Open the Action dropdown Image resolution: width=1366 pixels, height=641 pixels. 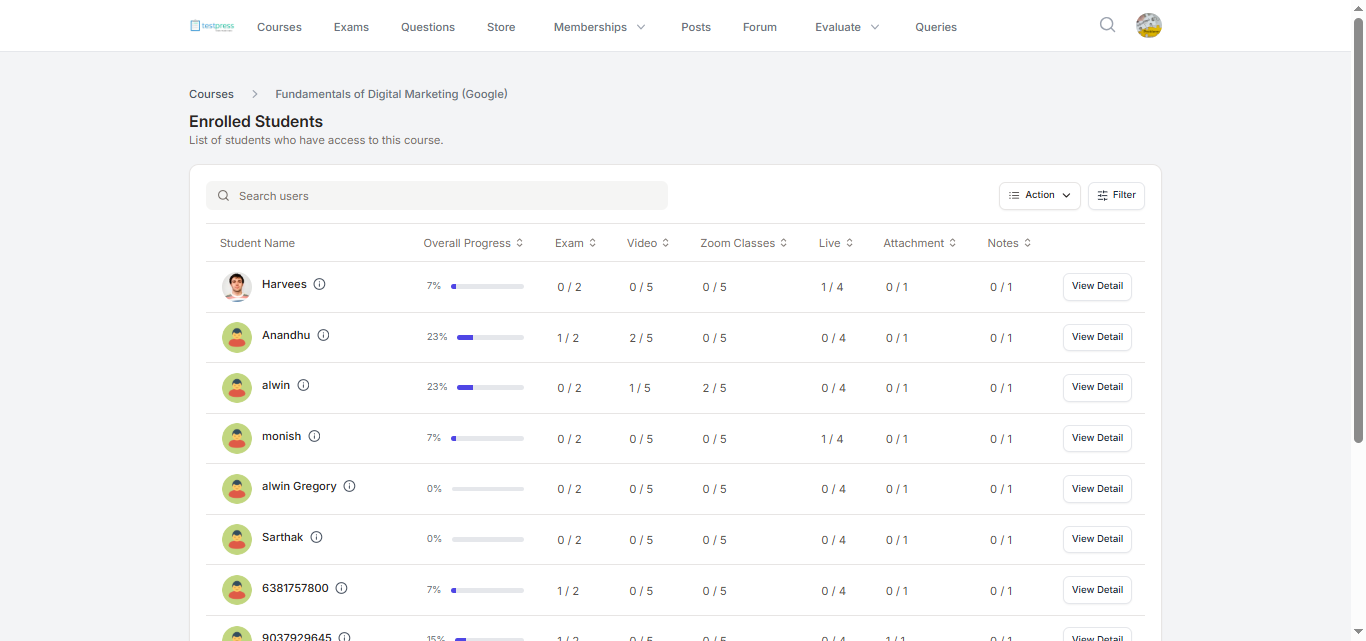pos(1039,196)
